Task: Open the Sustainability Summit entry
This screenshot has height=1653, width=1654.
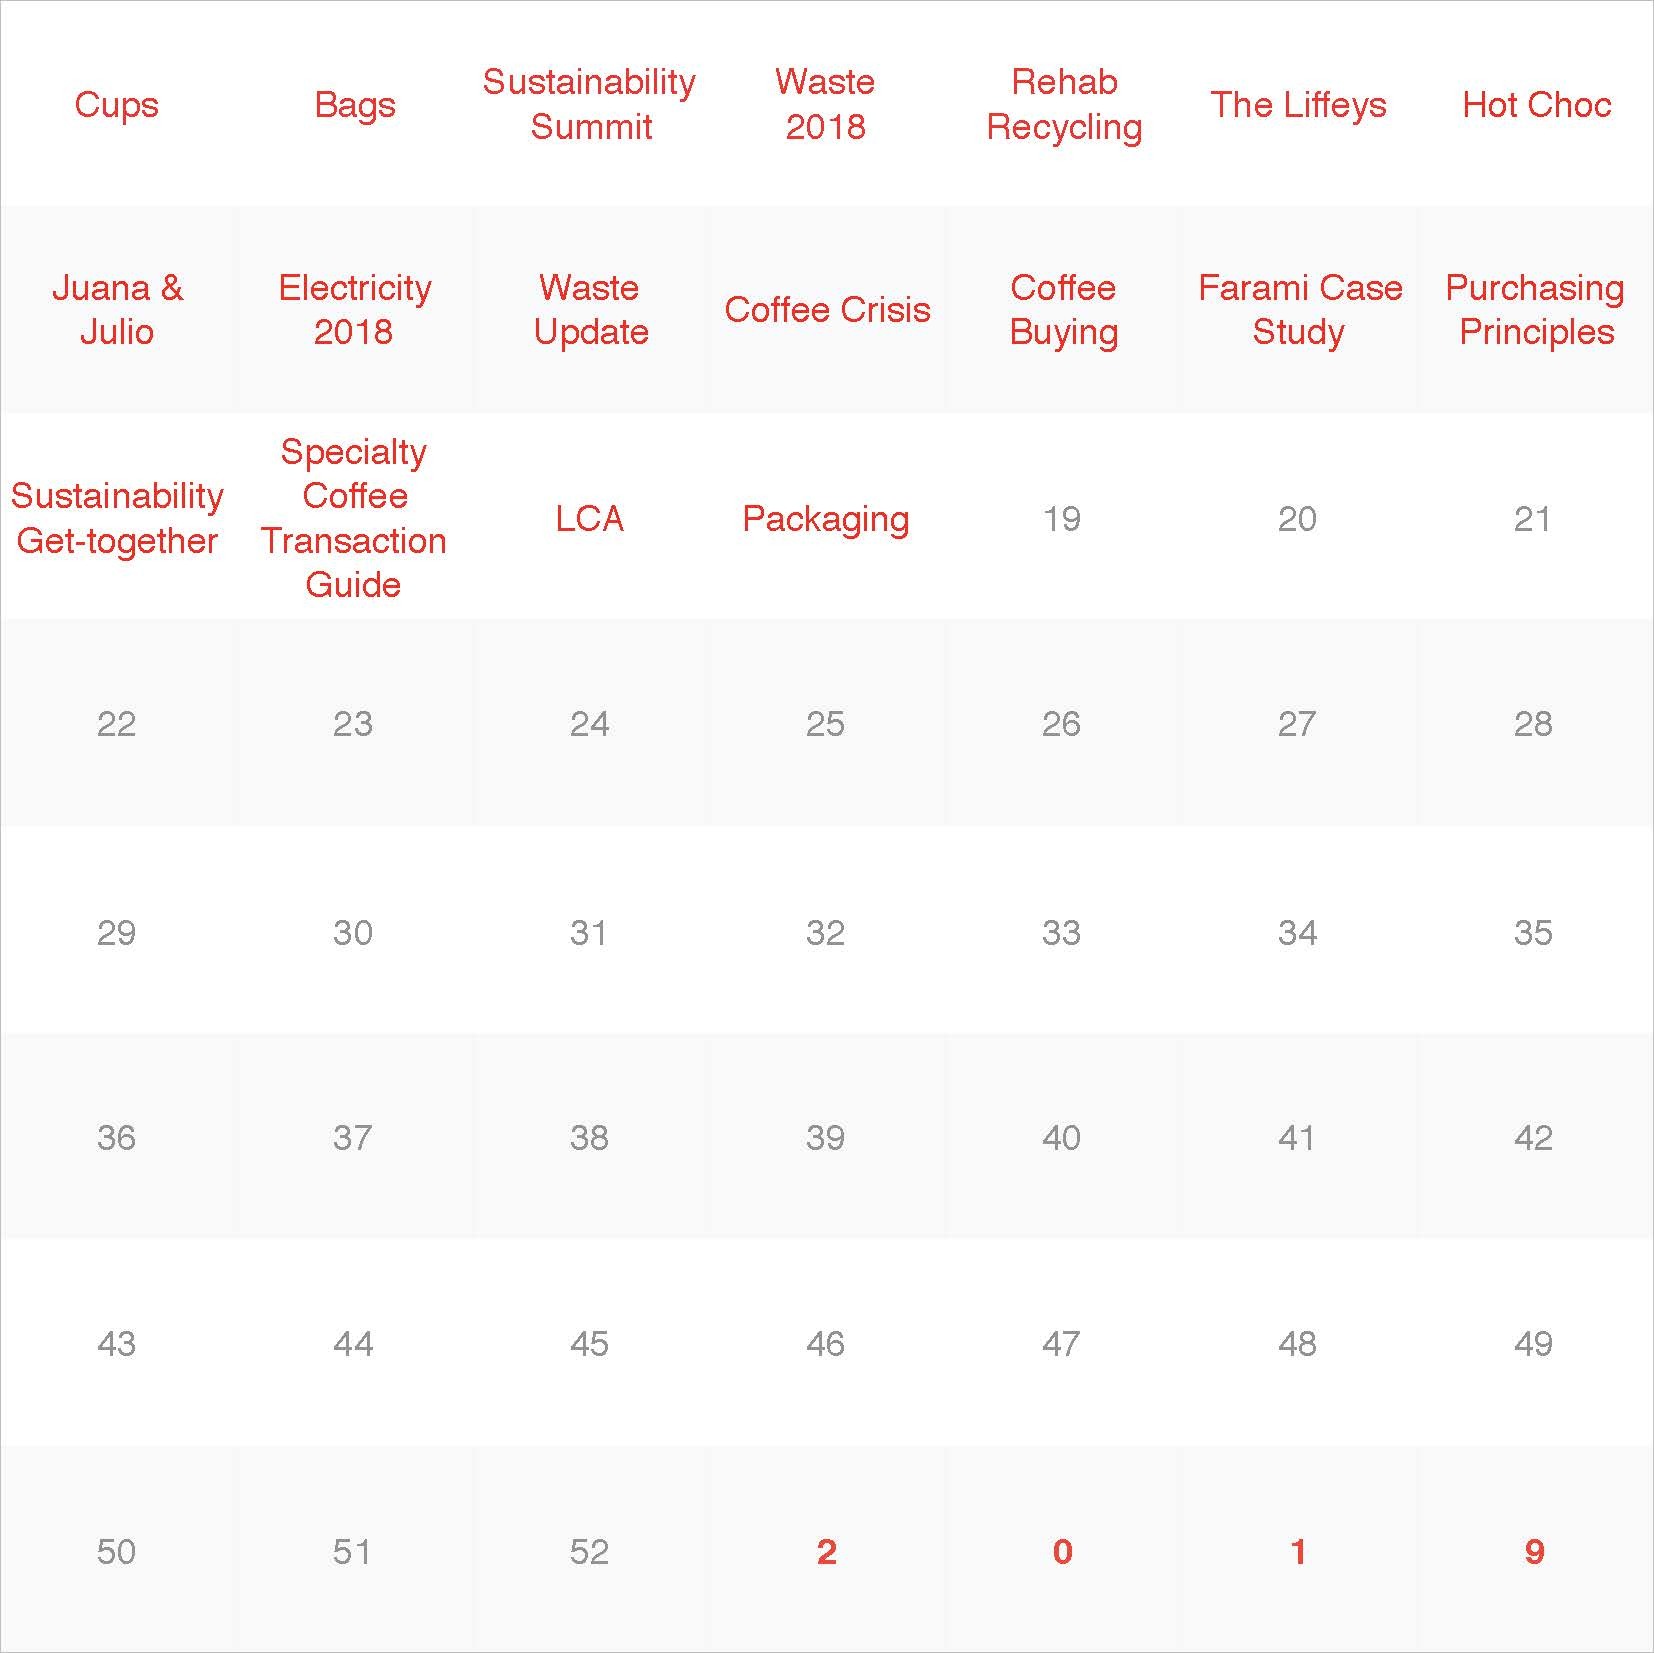Action: (x=589, y=104)
